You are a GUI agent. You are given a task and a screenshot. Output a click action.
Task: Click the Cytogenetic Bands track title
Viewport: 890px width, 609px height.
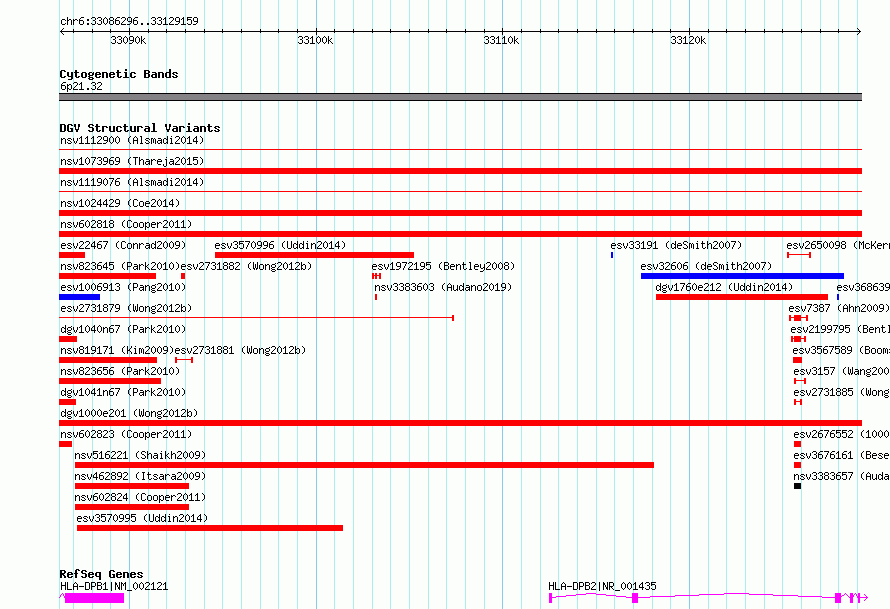[x=119, y=74]
